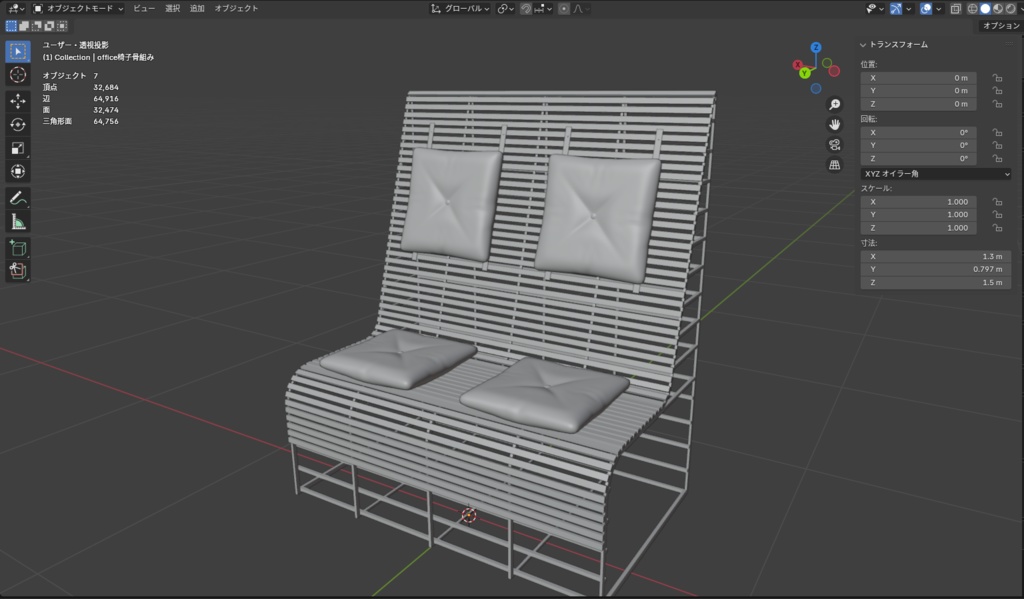The width and height of the screenshot is (1024, 599).
Task: Switch to solid viewport shading
Action: click(x=985, y=9)
